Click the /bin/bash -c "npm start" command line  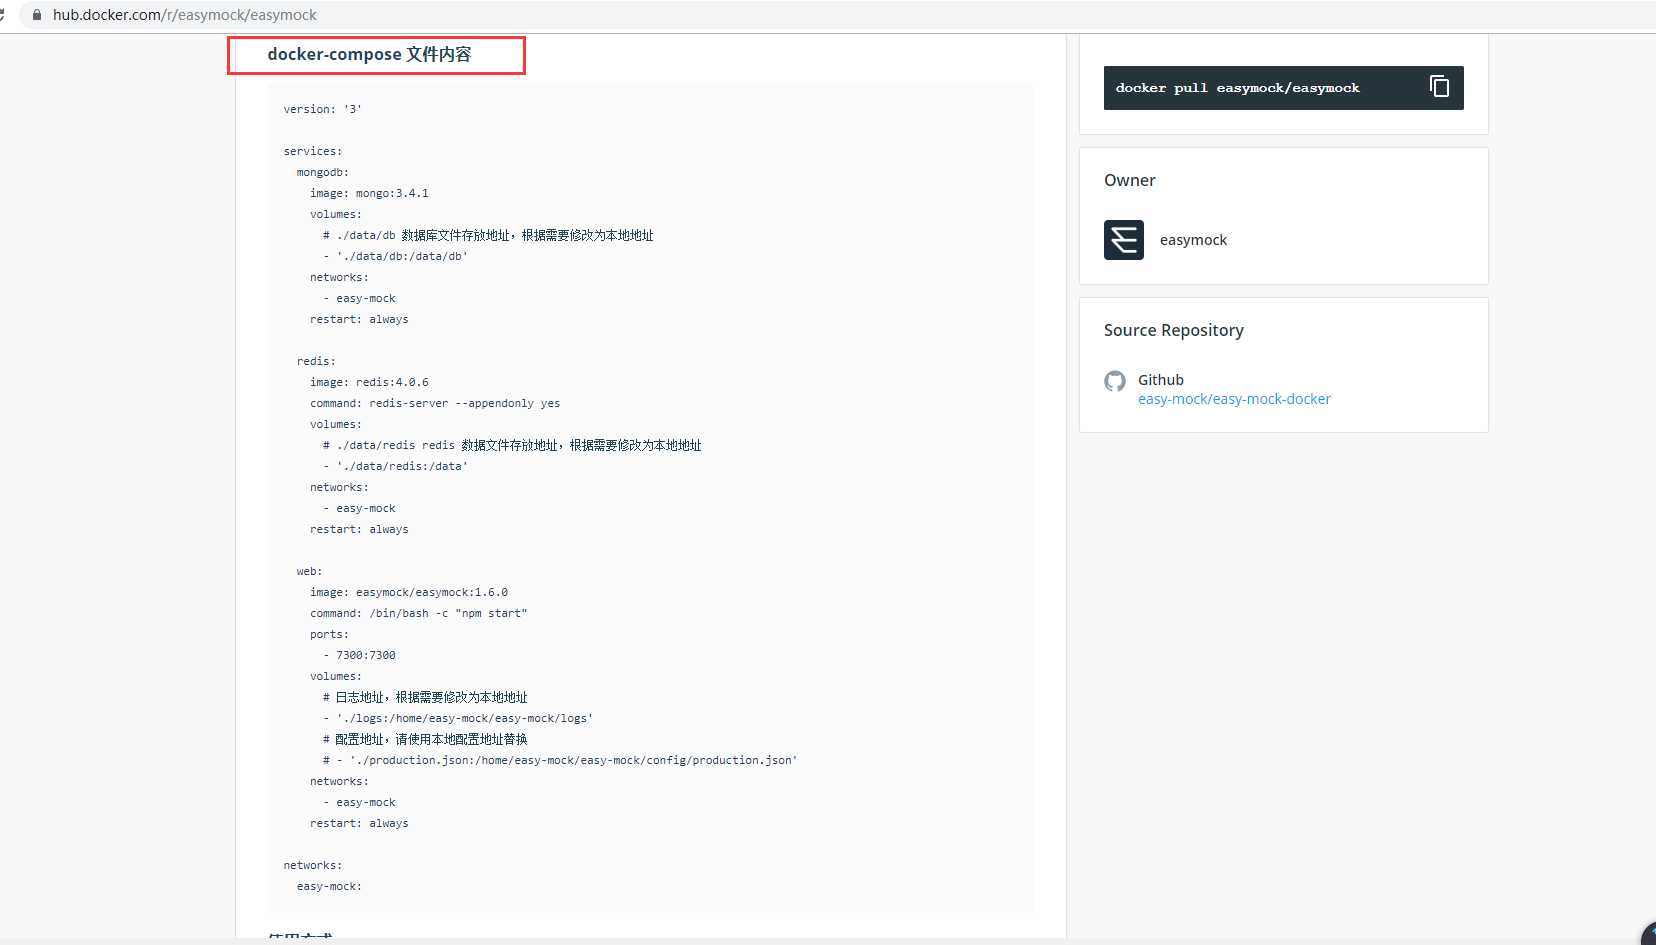click(418, 613)
